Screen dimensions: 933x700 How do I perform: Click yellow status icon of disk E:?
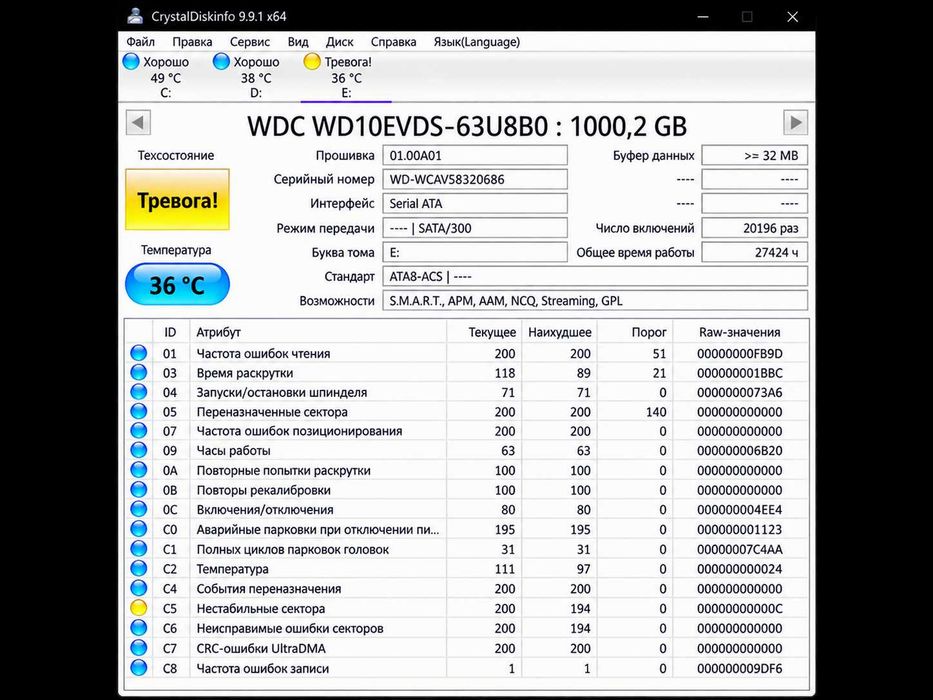[x=312, y=61]
